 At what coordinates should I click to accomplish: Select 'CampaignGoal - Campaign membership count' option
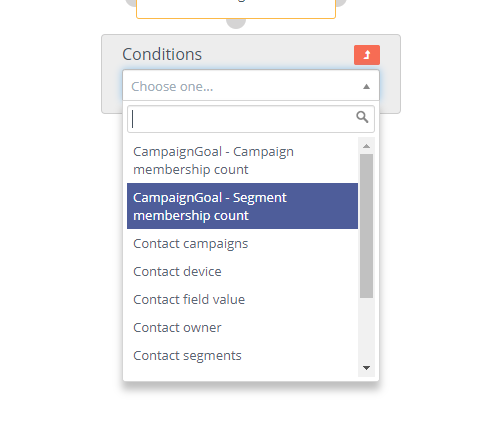242,160
